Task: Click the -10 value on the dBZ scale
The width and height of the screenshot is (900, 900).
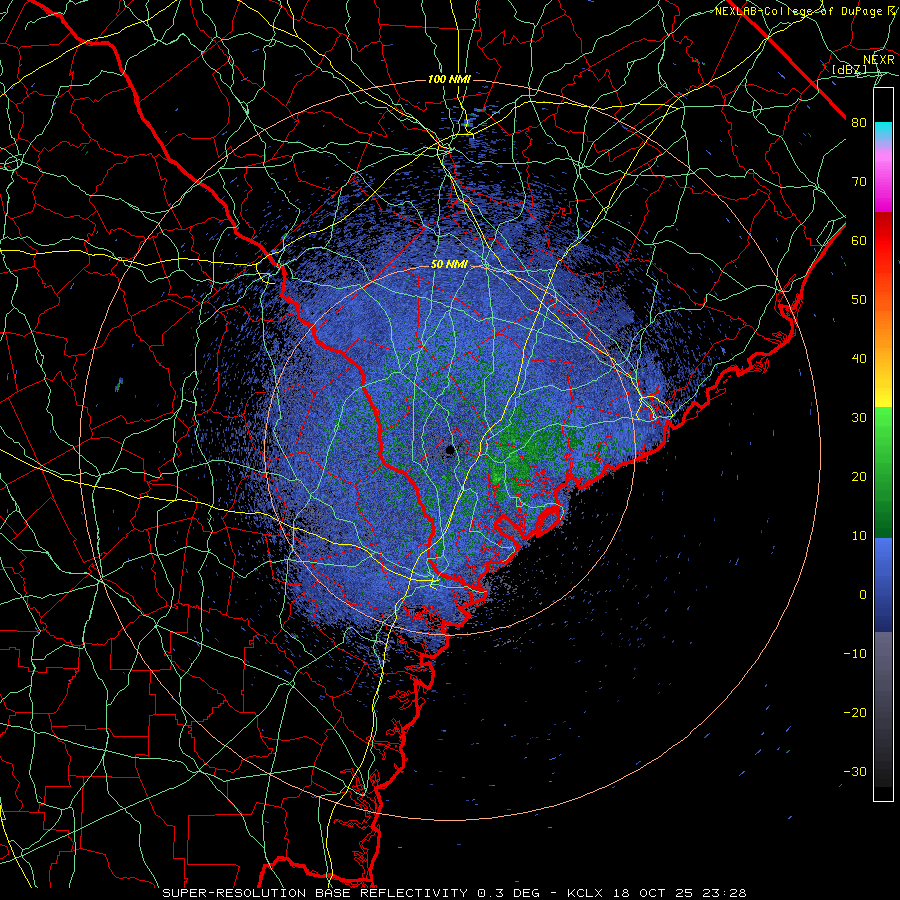Action: point(855,653)
